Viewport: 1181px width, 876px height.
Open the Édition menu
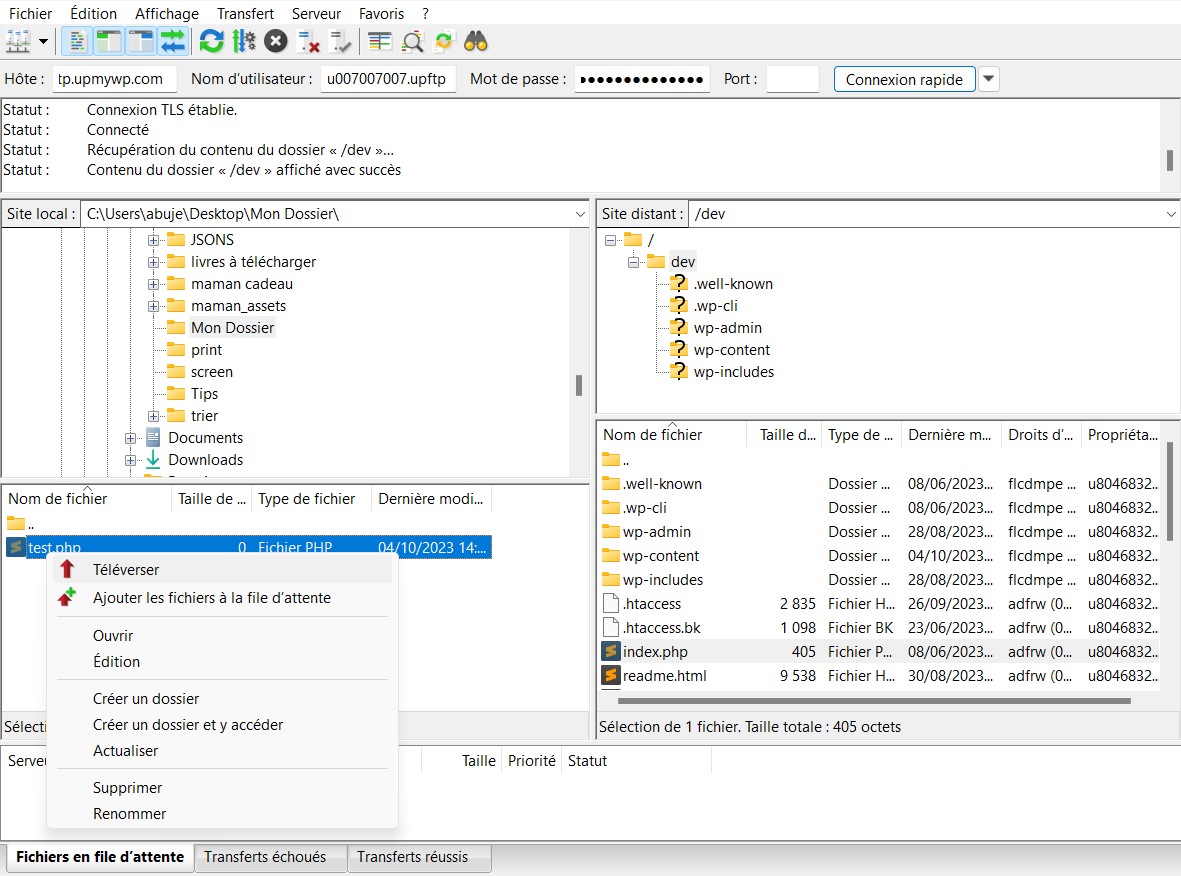click(93, 14)
